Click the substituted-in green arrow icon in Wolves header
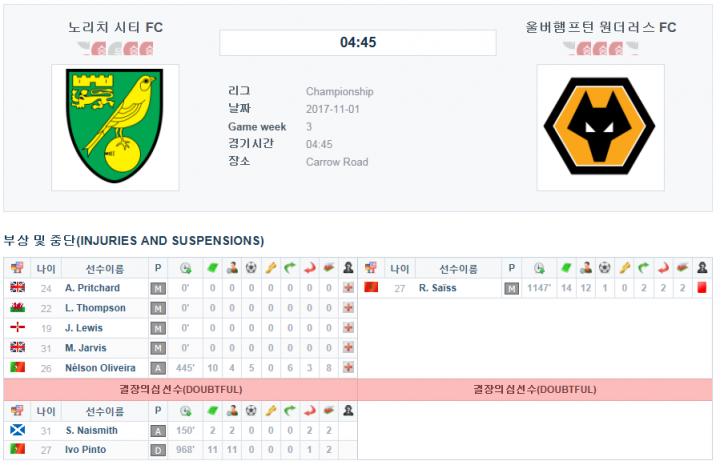This screenshot has width=720, height=465. 643,268
